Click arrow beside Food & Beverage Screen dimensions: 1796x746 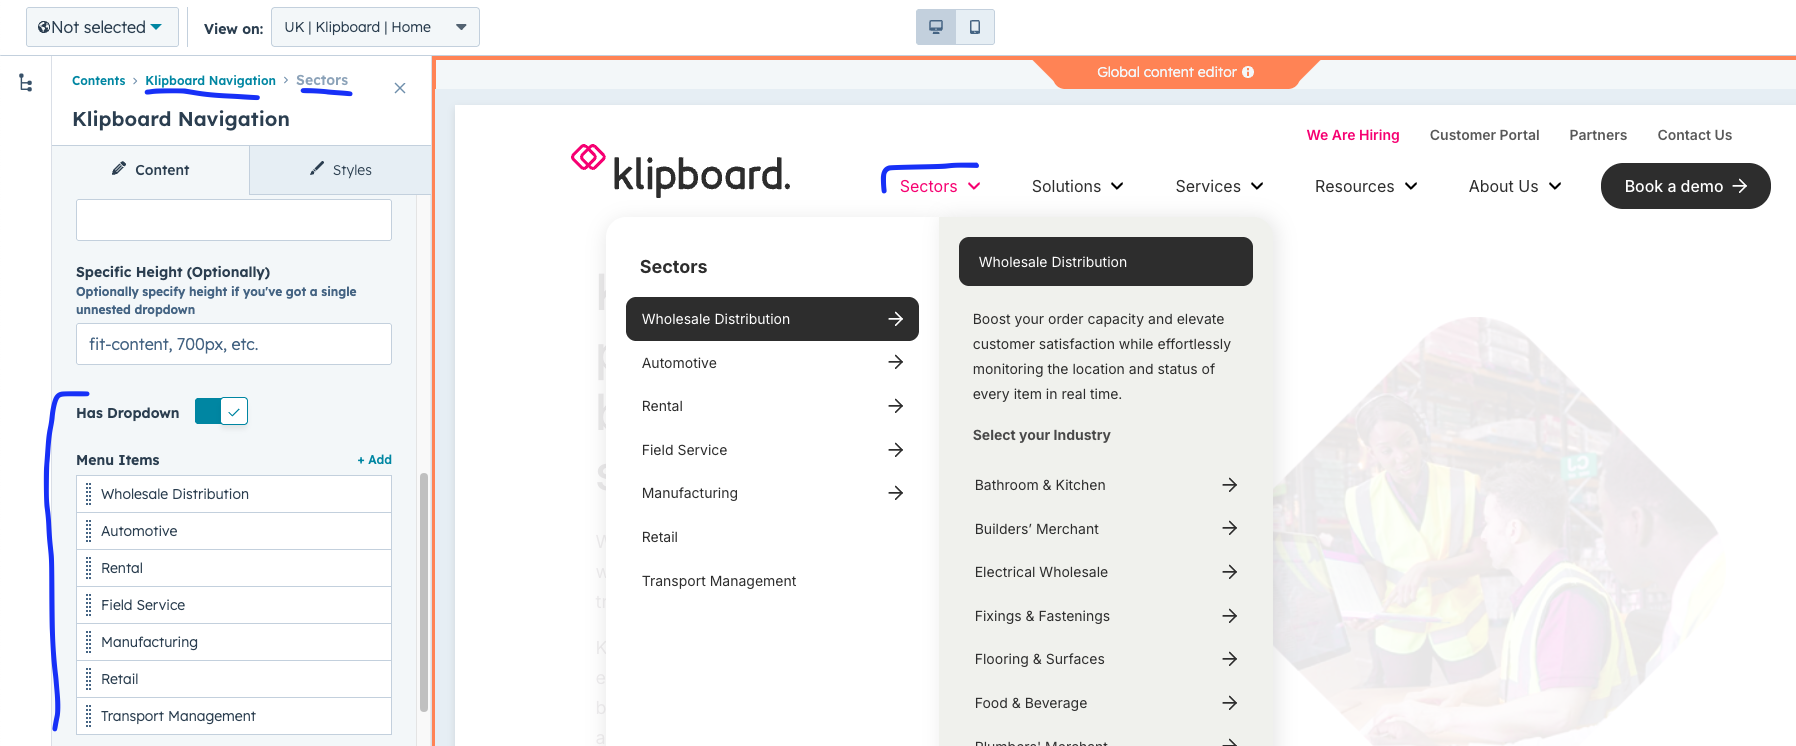pyautogui.click(x=1230, y=703)
